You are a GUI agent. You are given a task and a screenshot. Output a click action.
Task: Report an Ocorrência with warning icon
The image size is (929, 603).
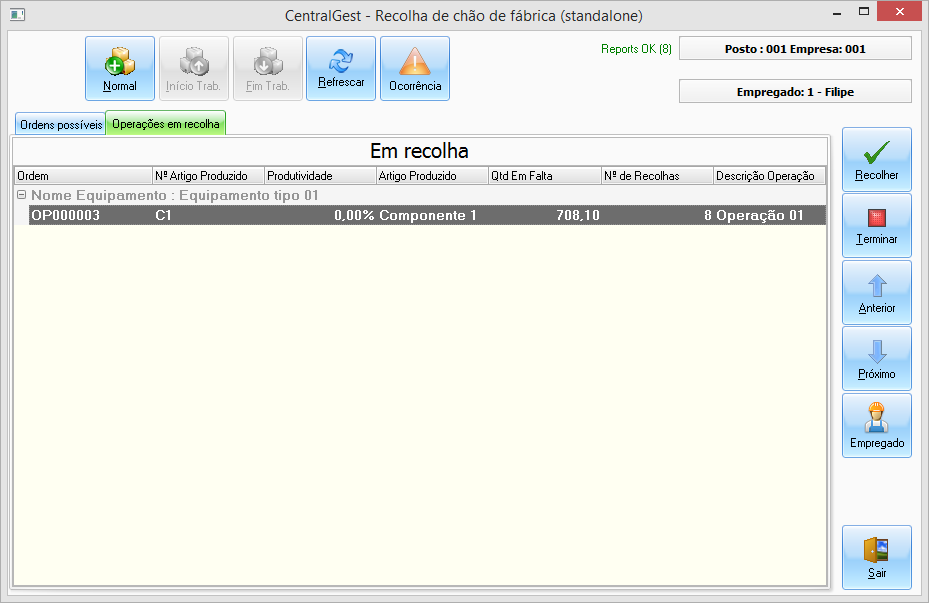415,68
